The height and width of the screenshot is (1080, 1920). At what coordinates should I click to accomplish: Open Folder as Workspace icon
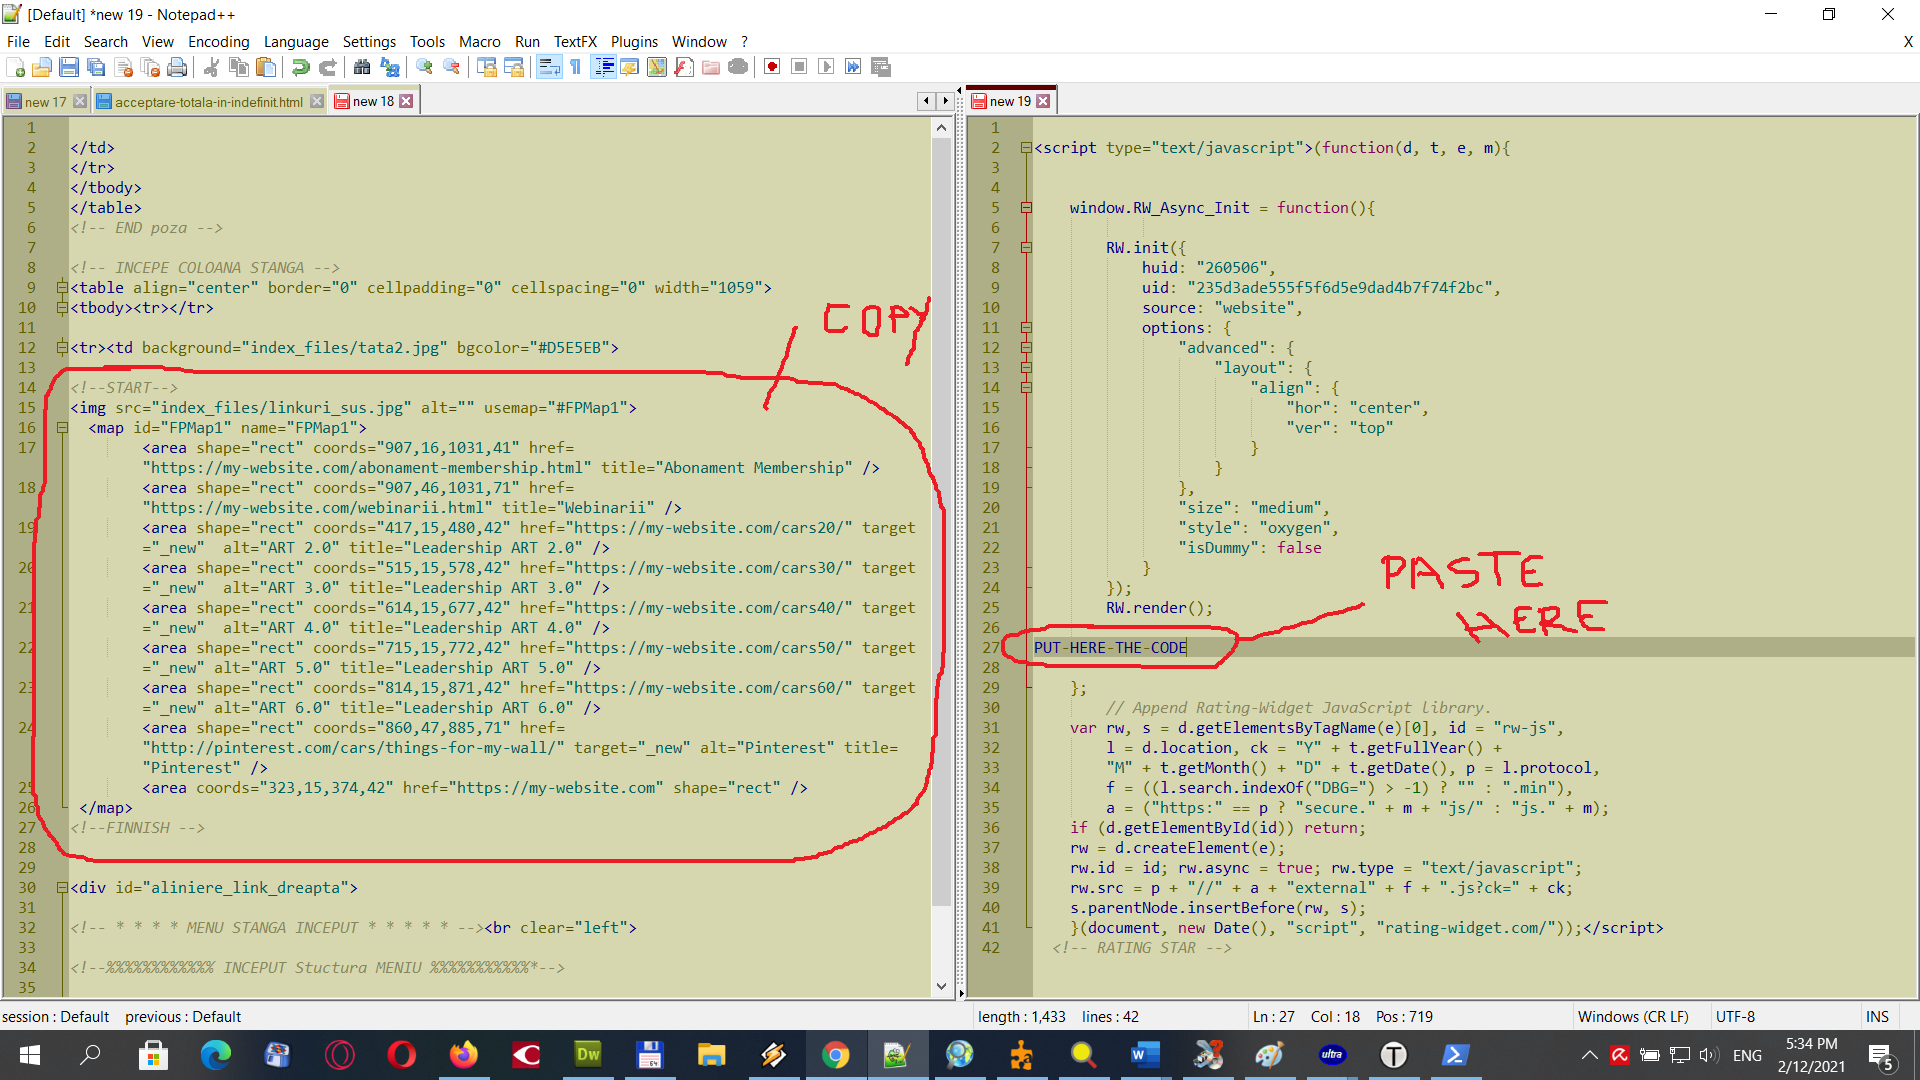(711, 67)
